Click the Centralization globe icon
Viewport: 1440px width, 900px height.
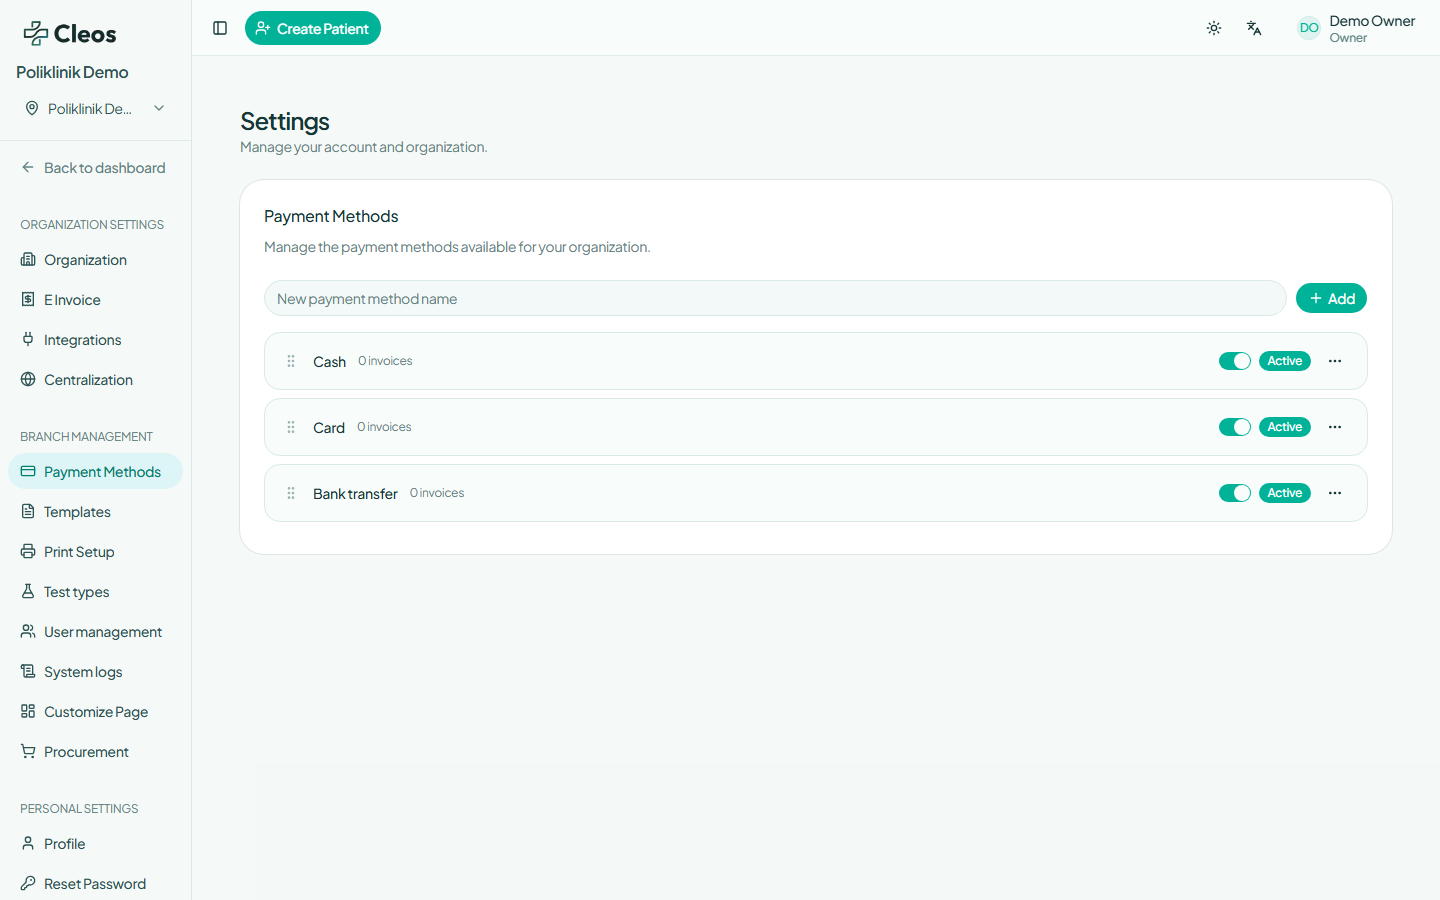[x=28, y=380]
